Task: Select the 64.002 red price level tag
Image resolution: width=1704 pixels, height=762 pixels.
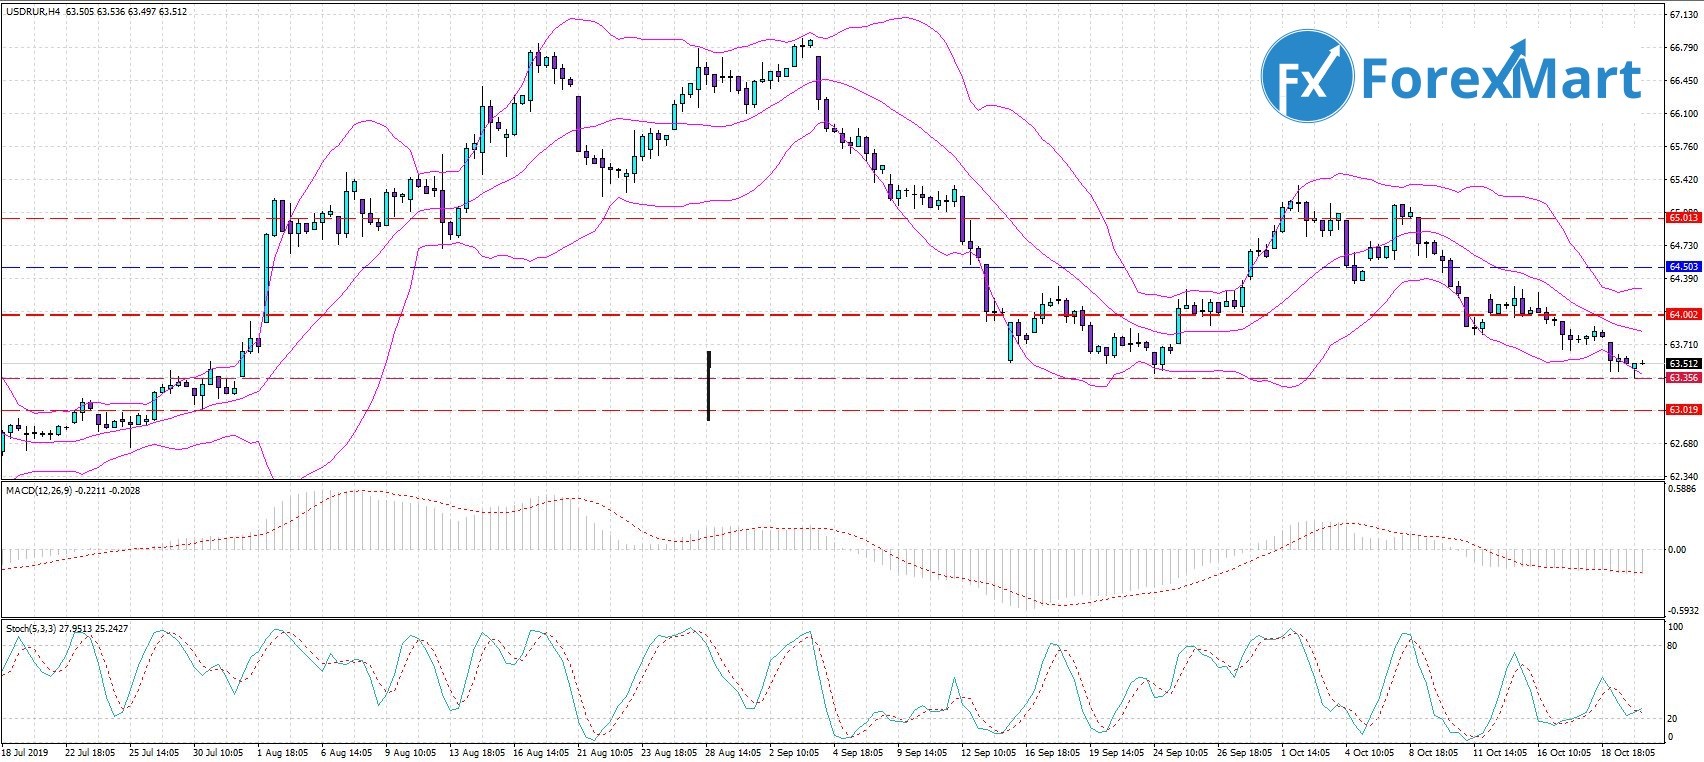Action: coord(1683,314)
